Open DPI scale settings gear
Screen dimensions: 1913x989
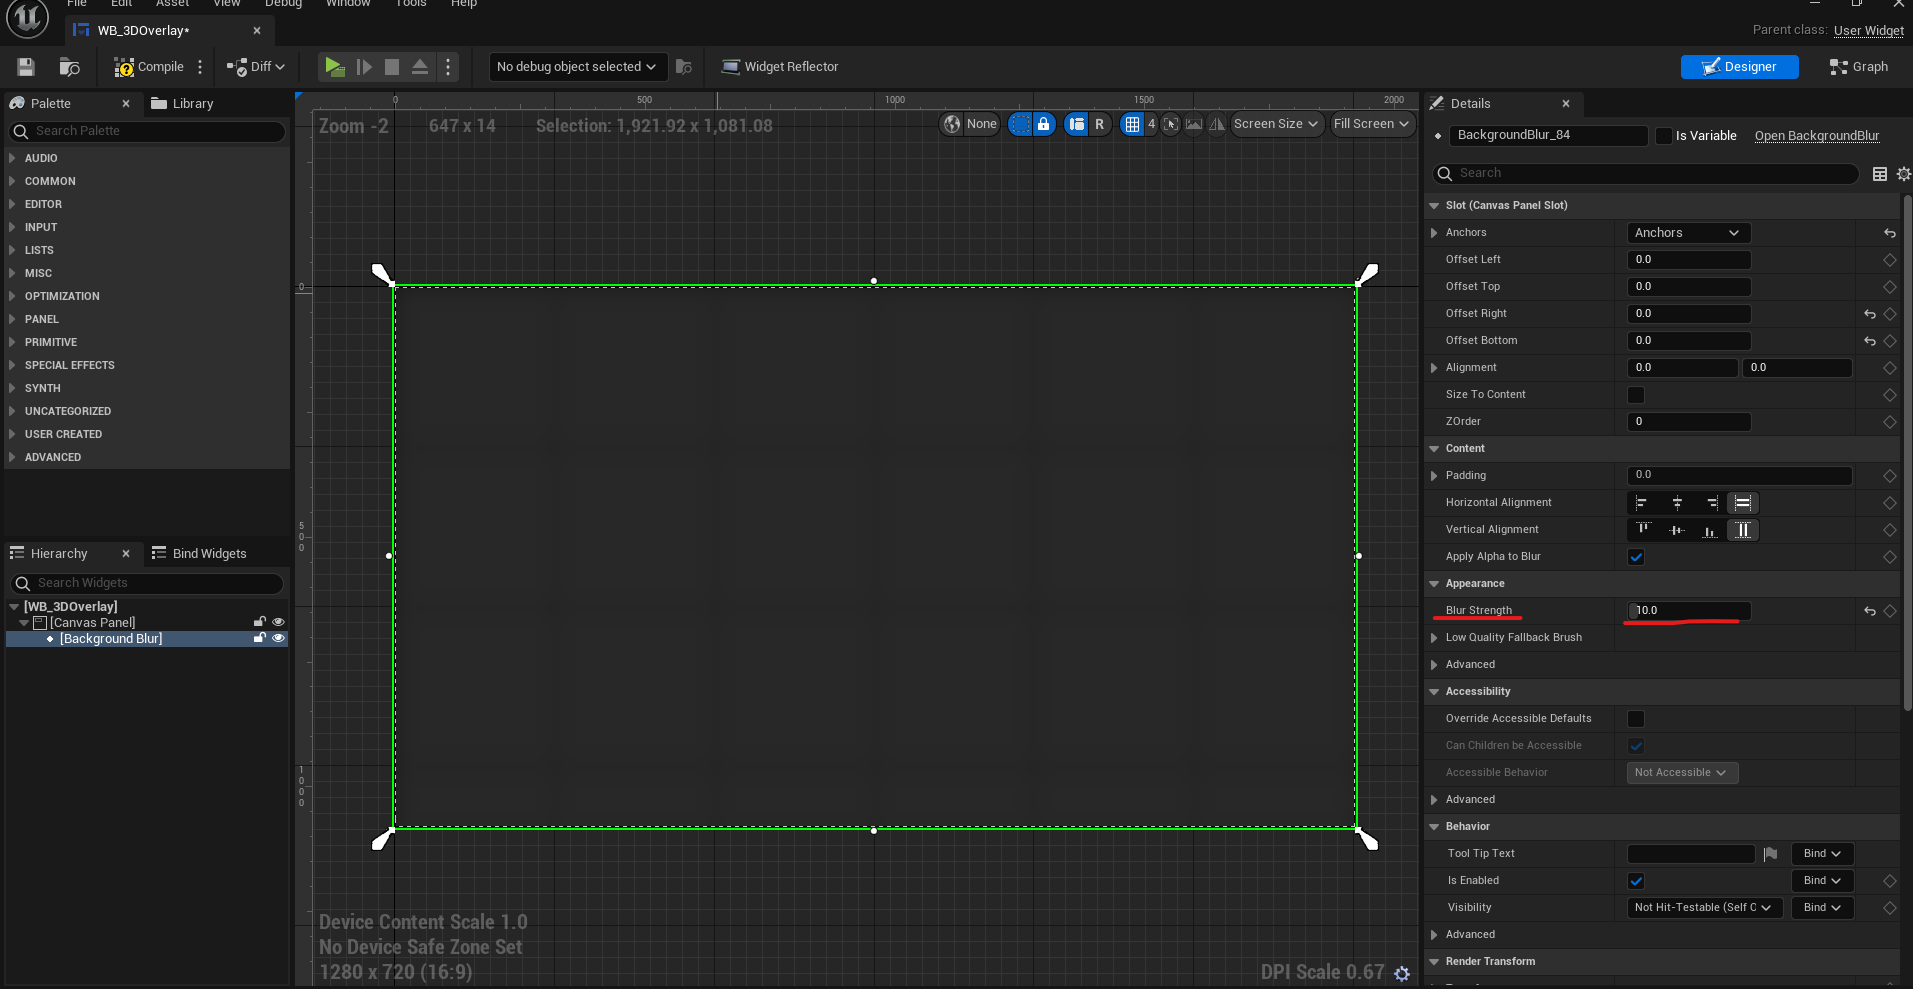coord(1402,973)
